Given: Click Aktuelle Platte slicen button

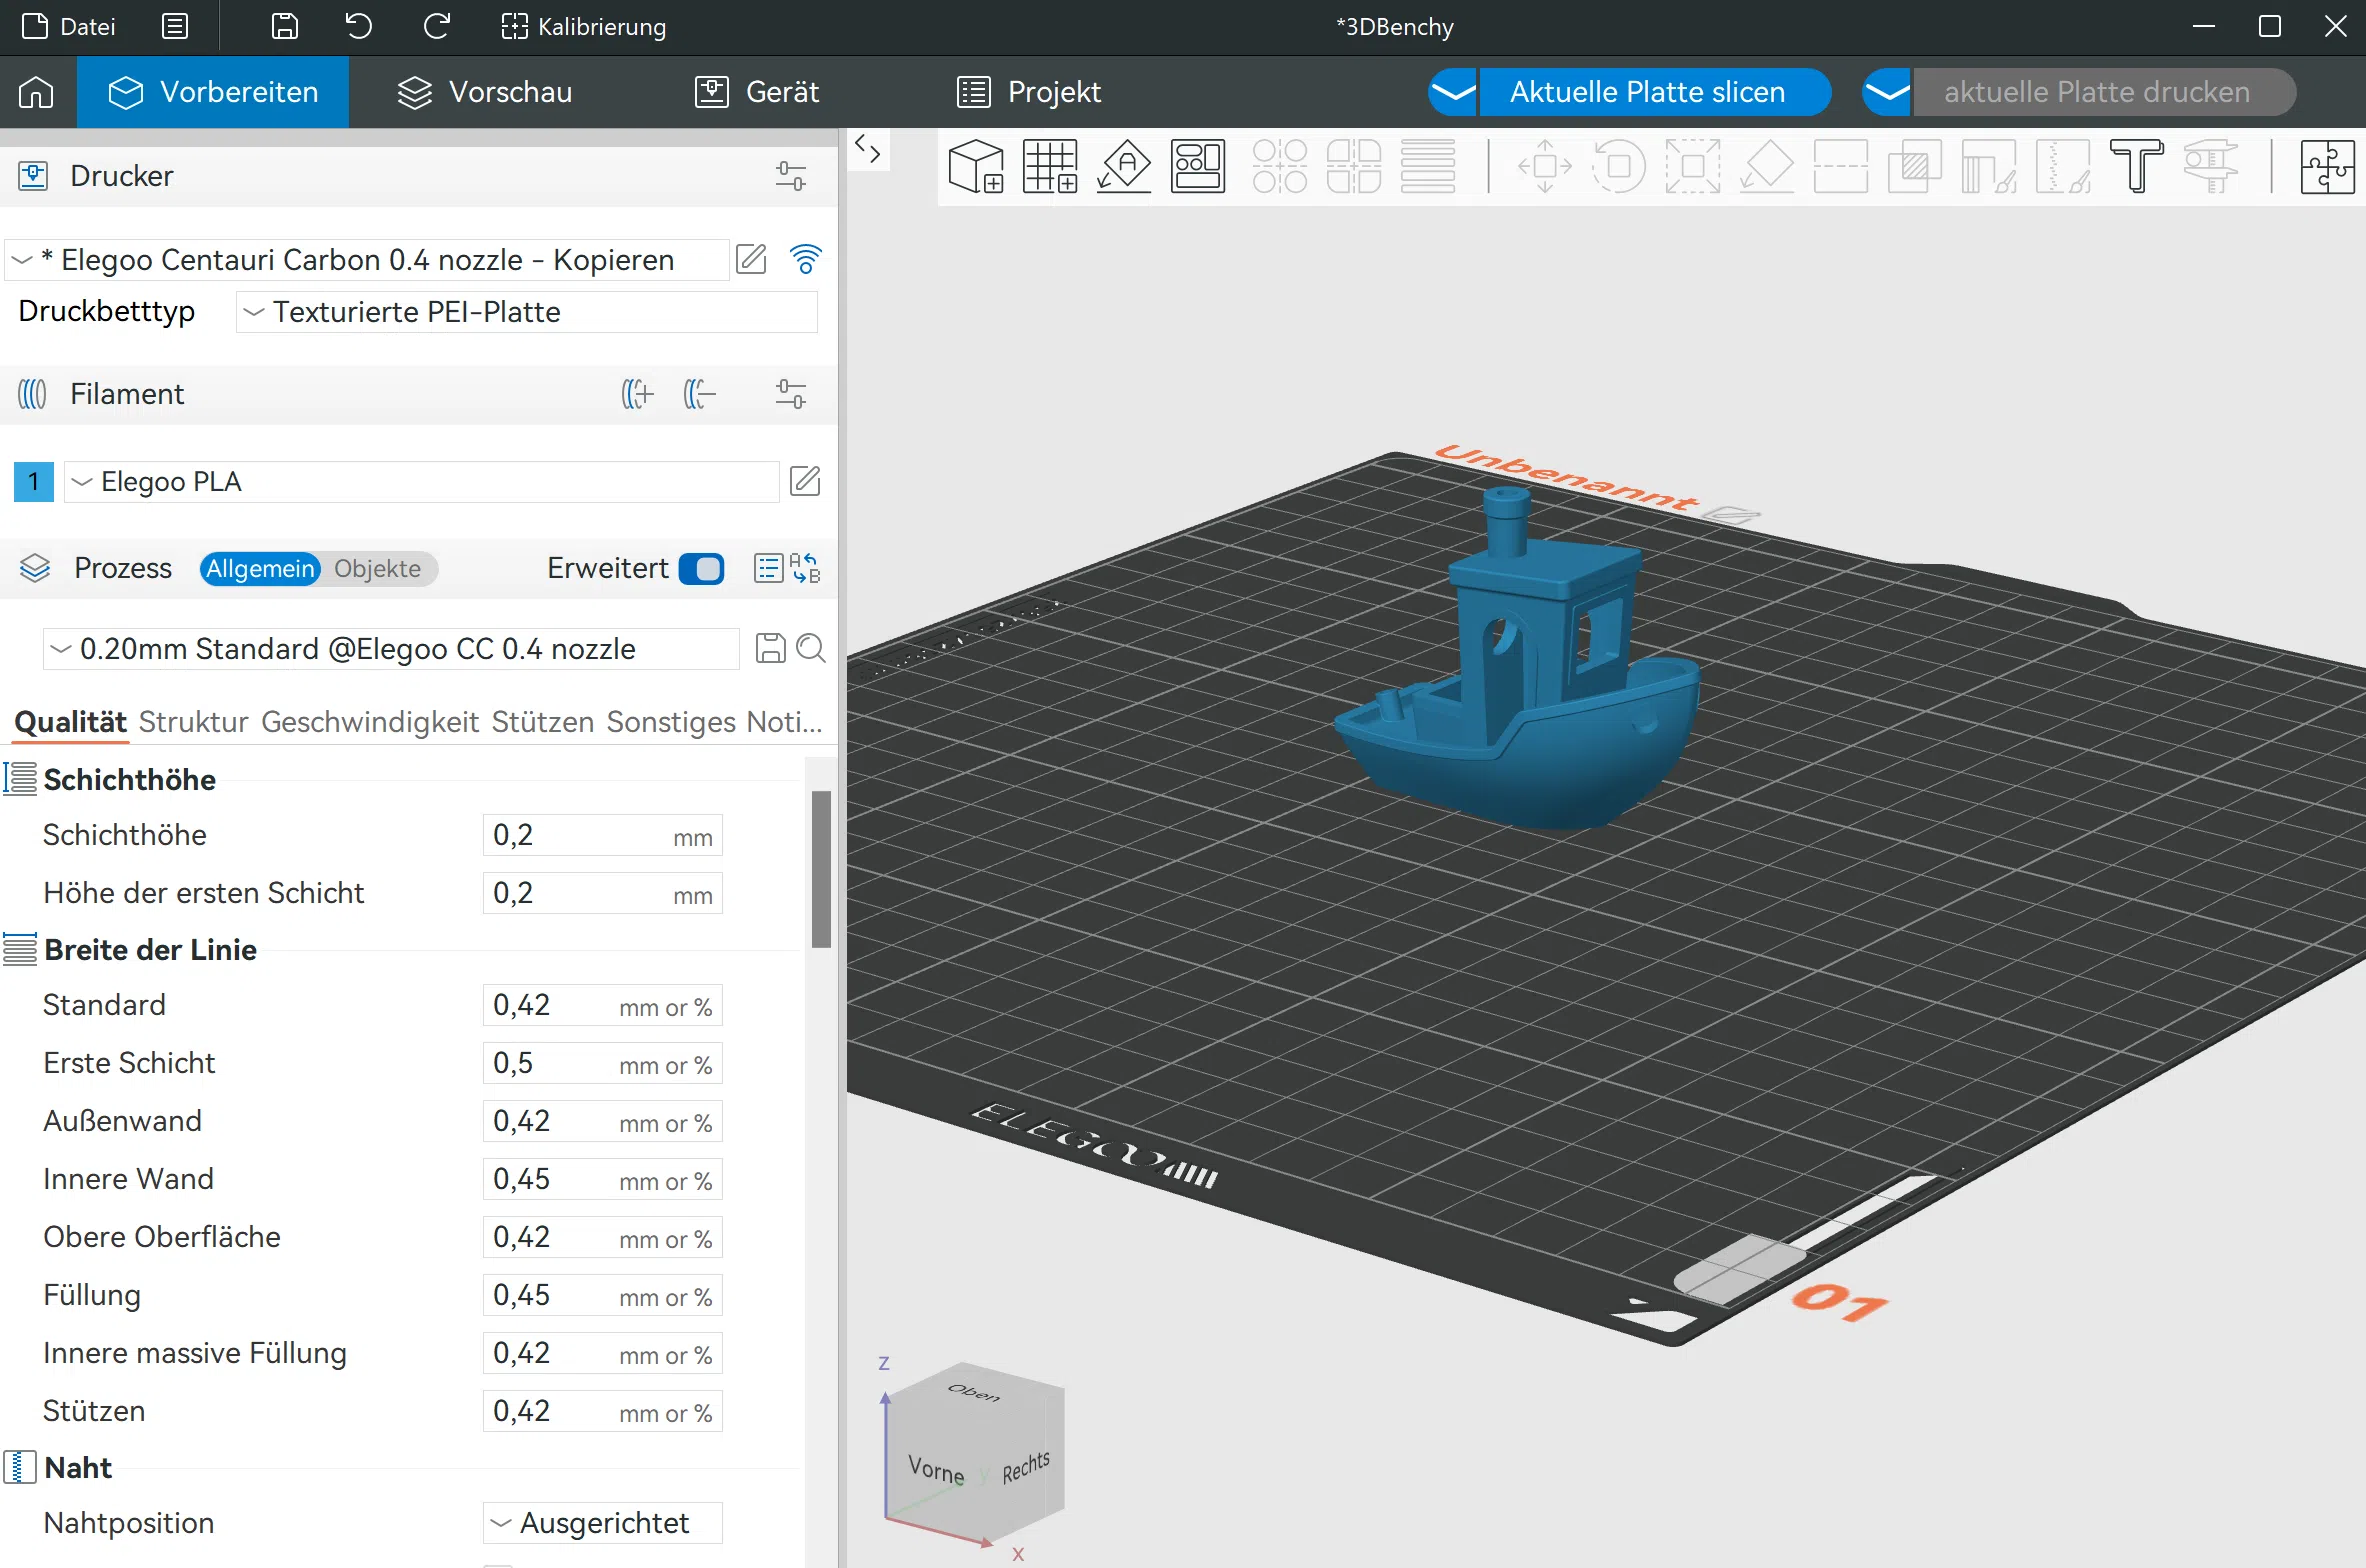Looking at the screenshot, I should pyautogui.click(x=1656, y=92).
